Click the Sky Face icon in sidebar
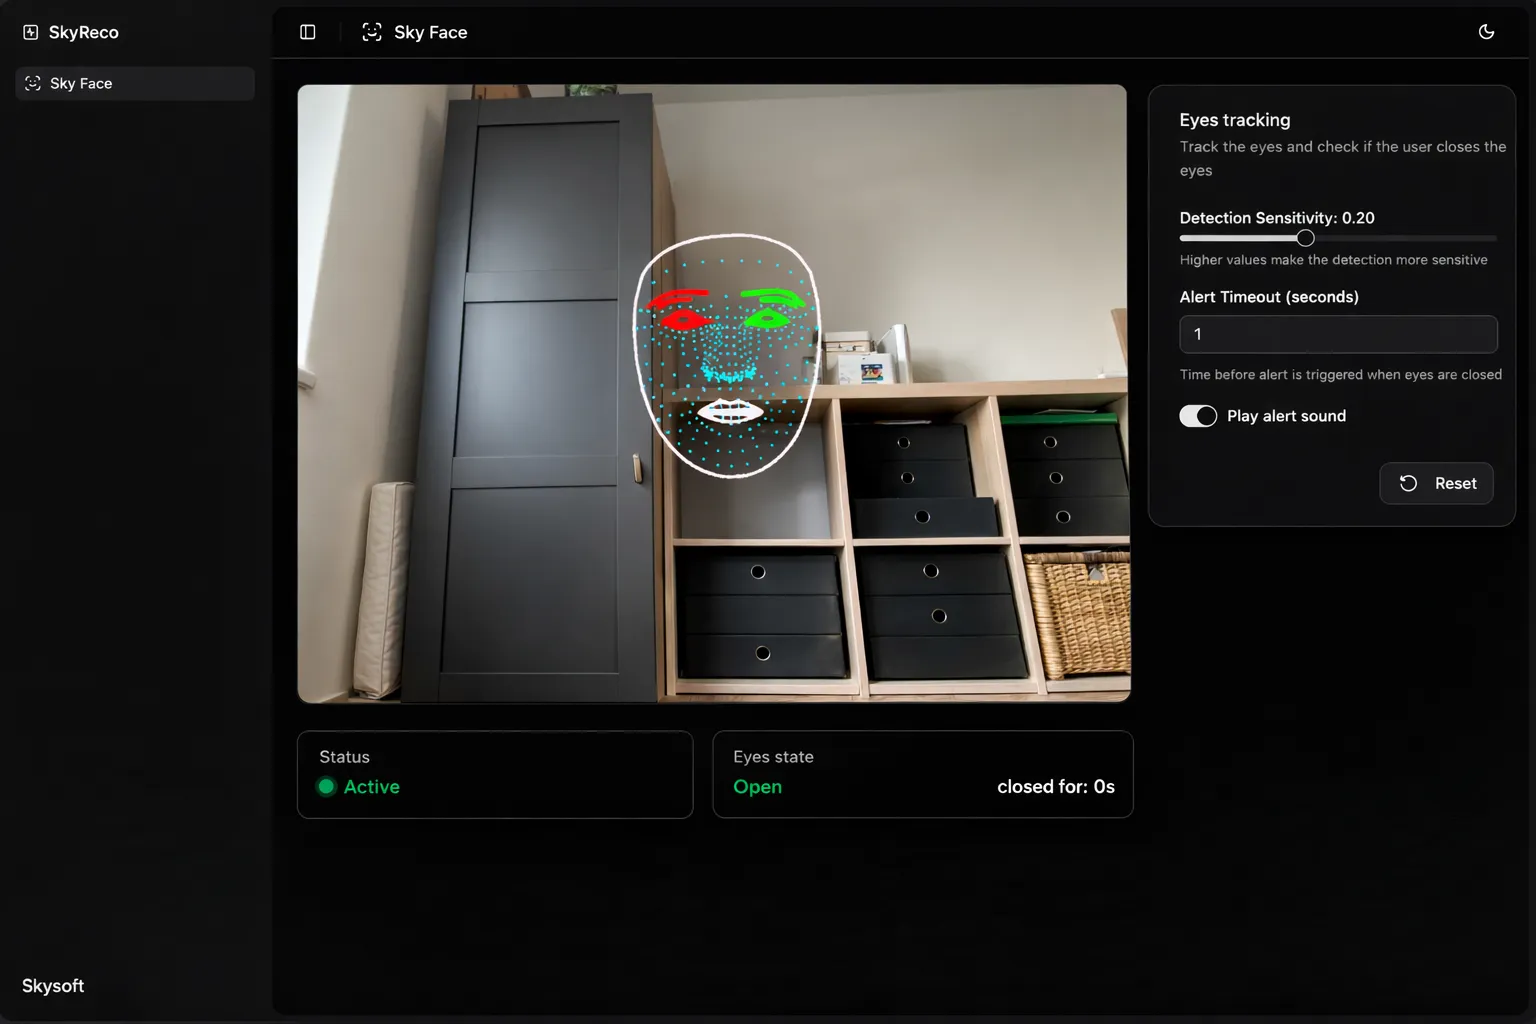The image size is (1536, 1024). [x=33, y=83]
